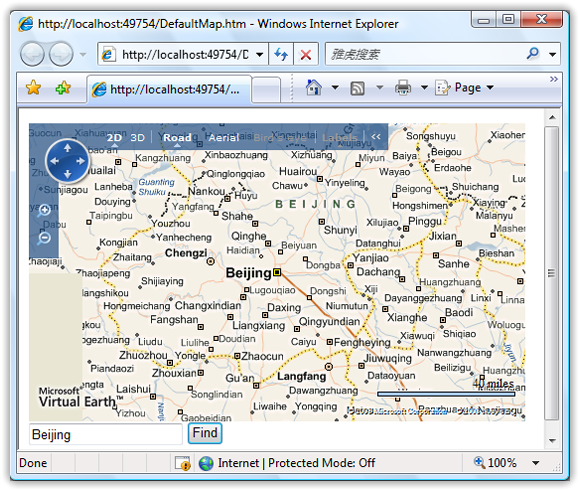Zoom out on the map
This screenshot has width=580, height=491.
coord(44,238)
